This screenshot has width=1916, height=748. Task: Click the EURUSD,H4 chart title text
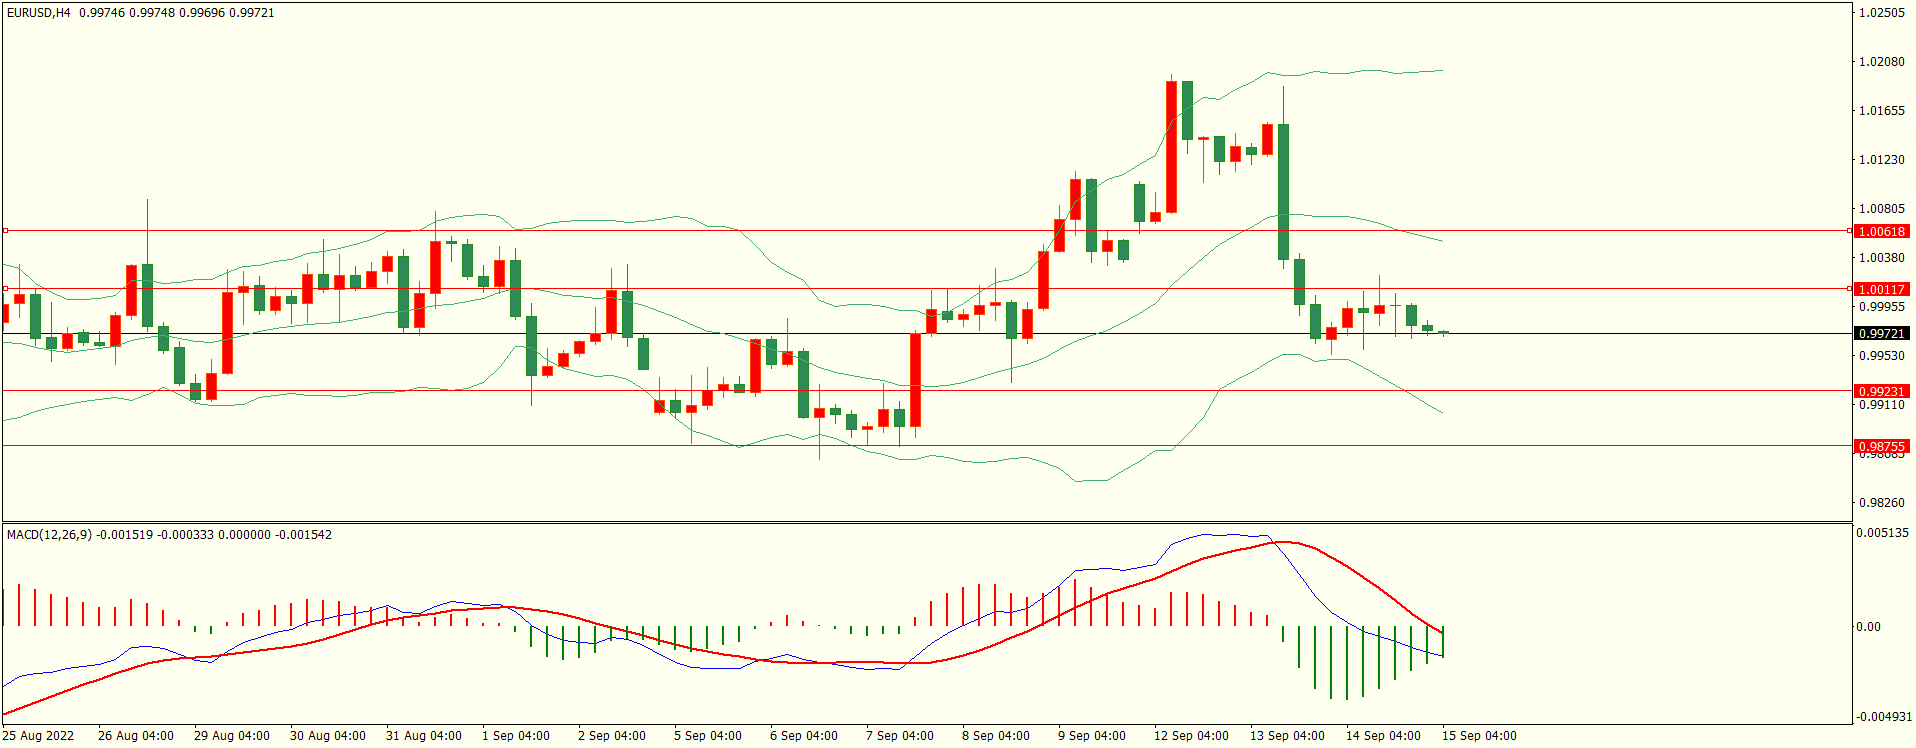38,13
